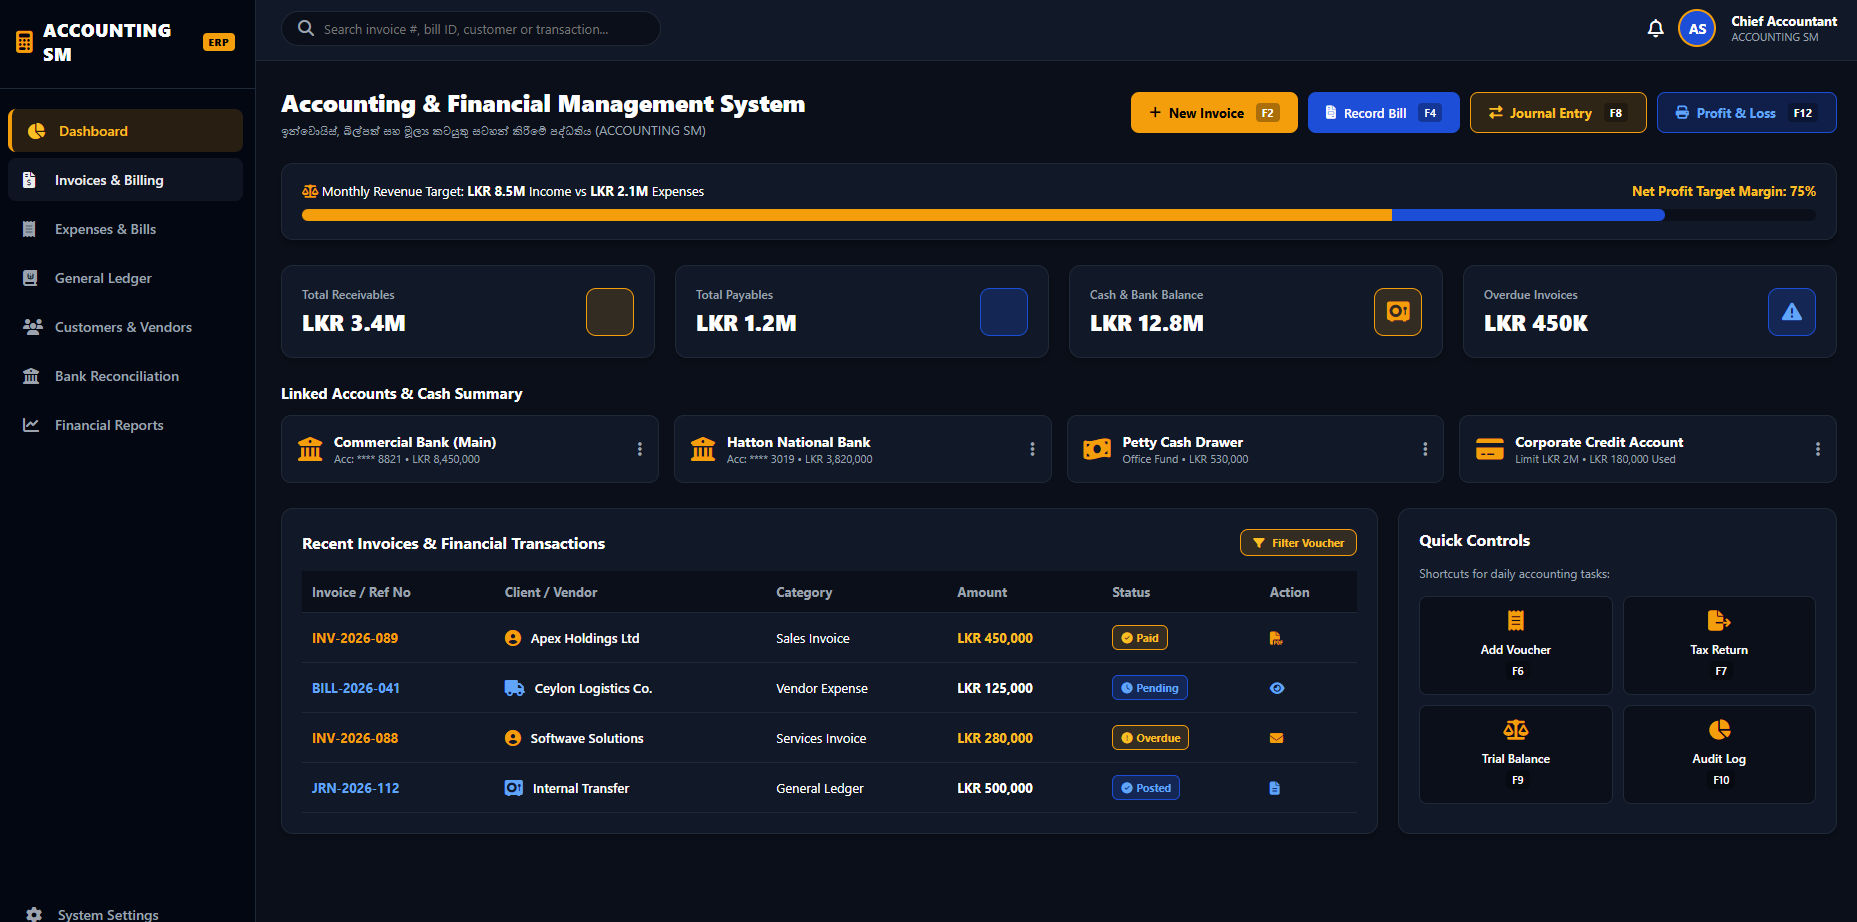This screenshot has height=922, width=1857.
Task: Click the revenue target progress bar
Action: tap(1058, 215)
